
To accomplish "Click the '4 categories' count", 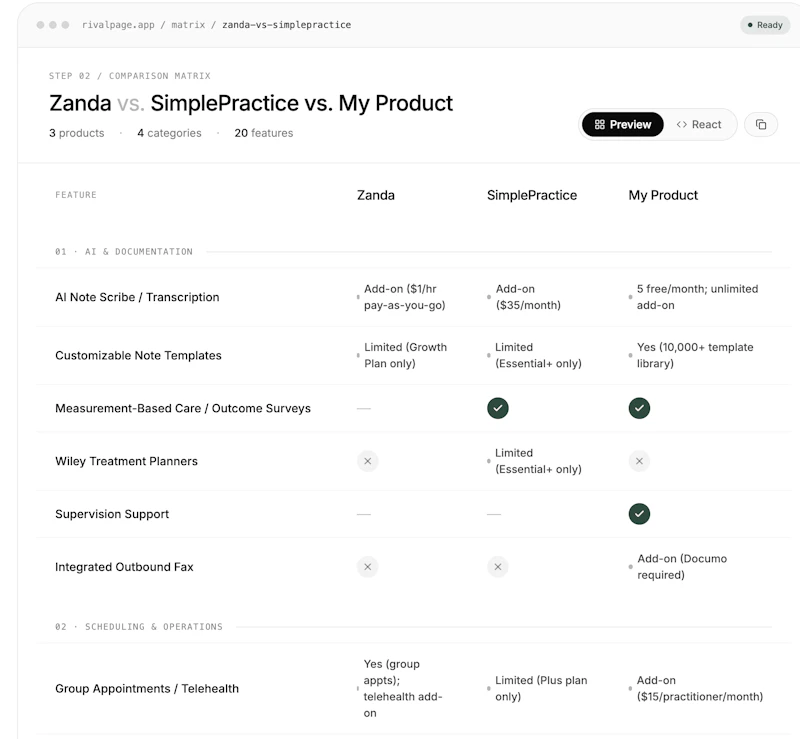I will 169,133.
